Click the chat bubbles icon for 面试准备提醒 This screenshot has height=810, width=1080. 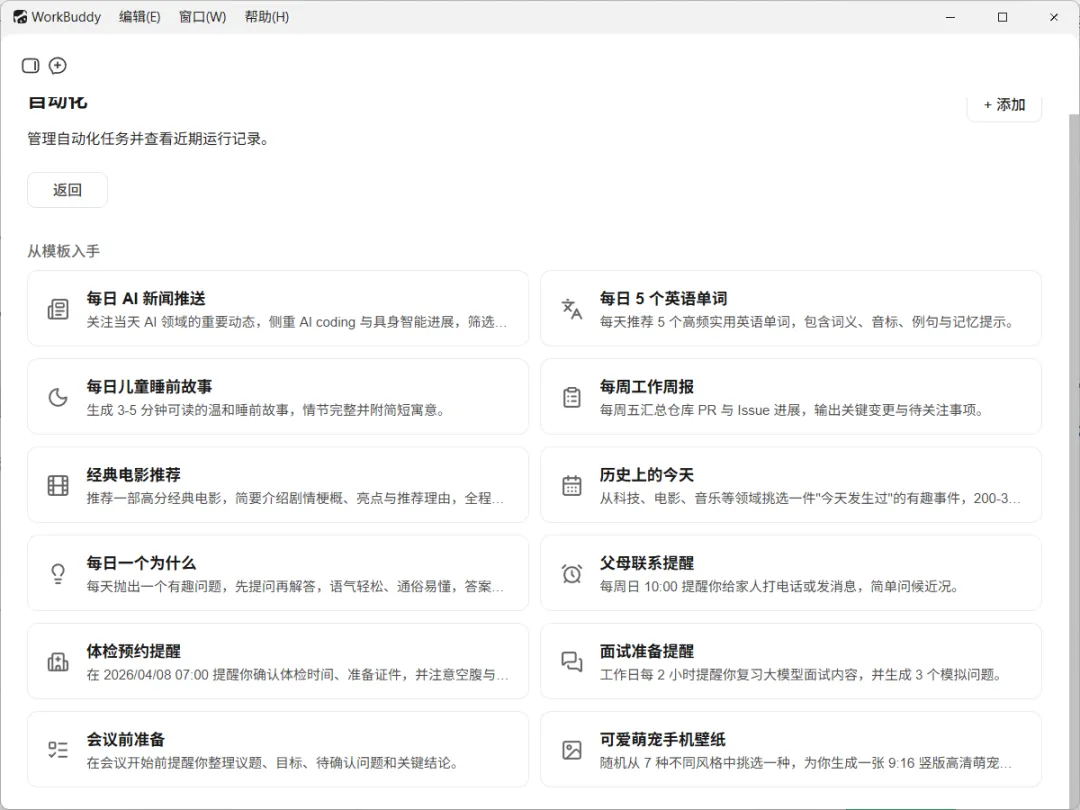572,661
